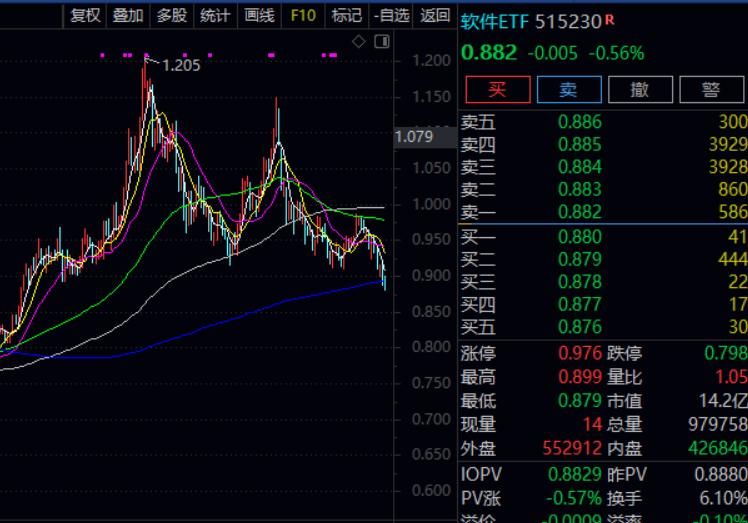Switch to 多股 multi-stock view
The height and width of the screenshot is (523, 748).
171,15
